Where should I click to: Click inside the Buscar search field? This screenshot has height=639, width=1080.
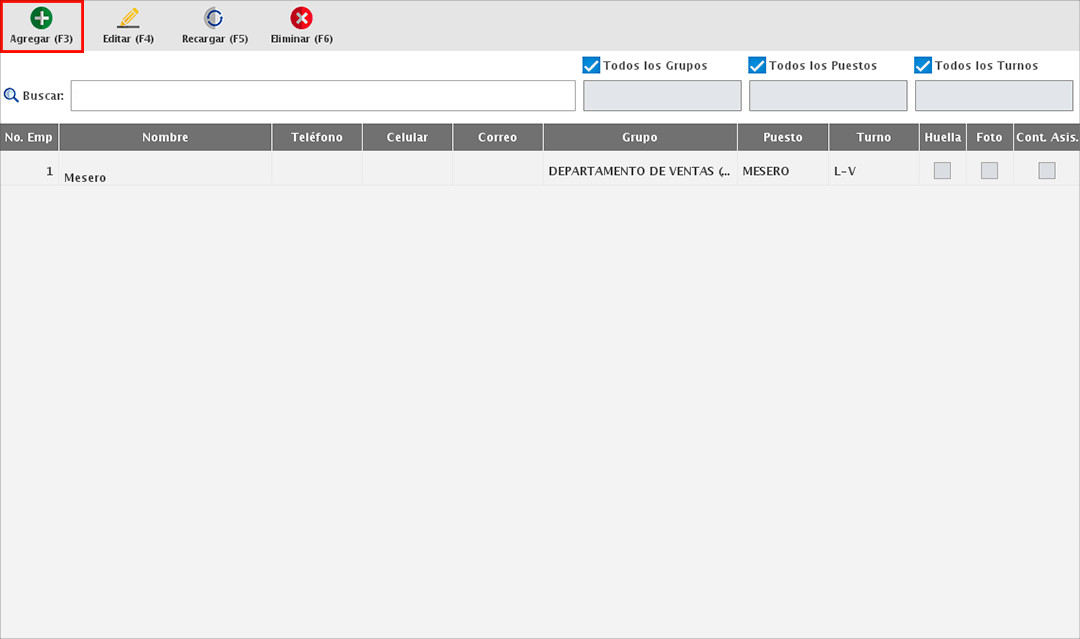323,96
